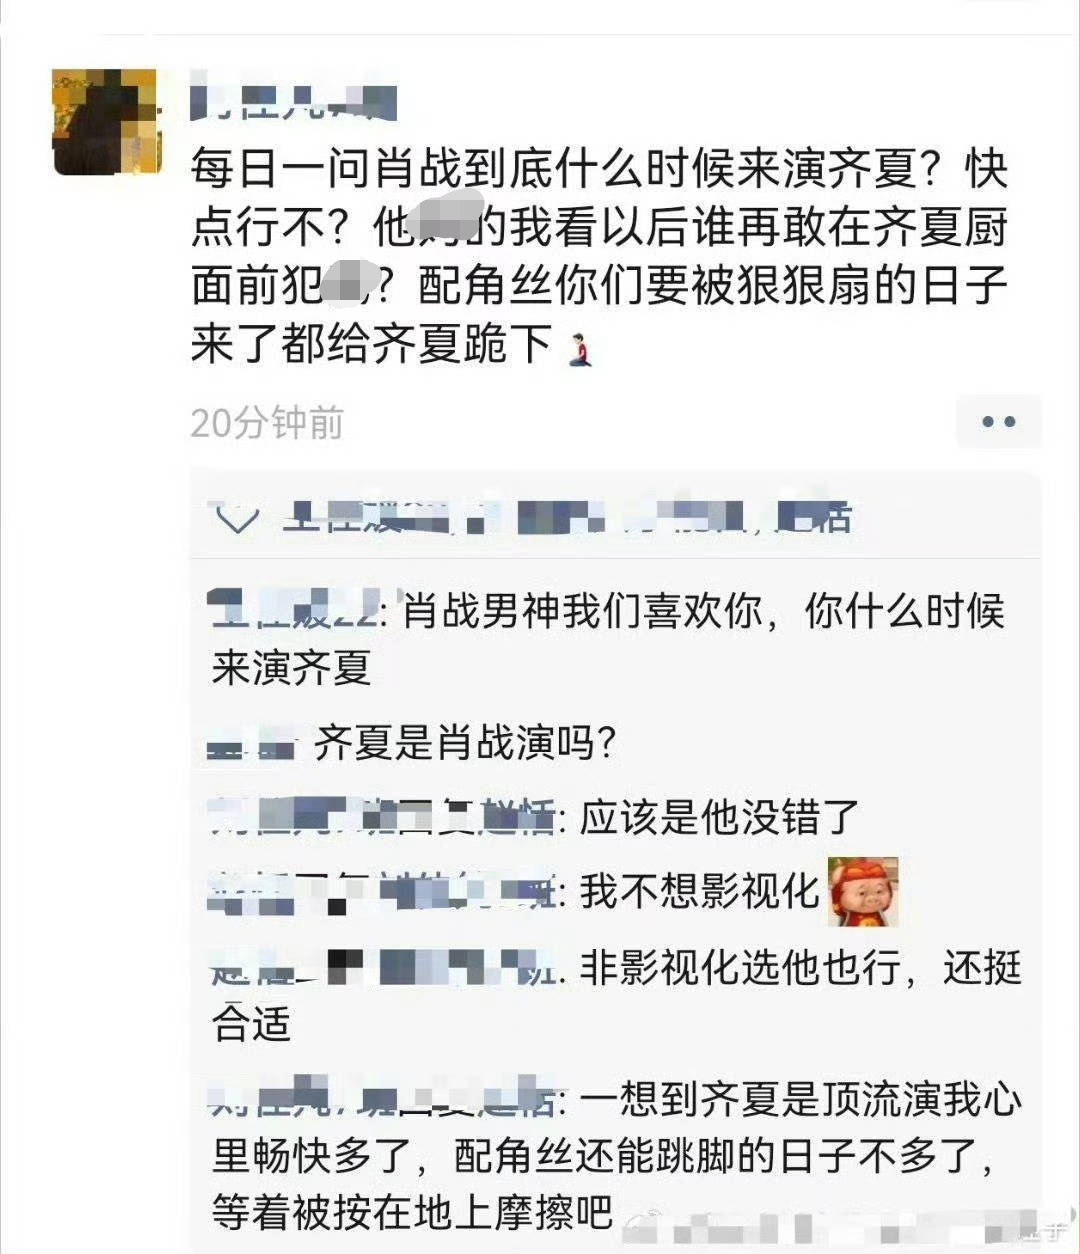Tap the 20分钟前 timestamp
Image resolution: width=1080 pixels, height=1254 pixels.
click(267, 422)
